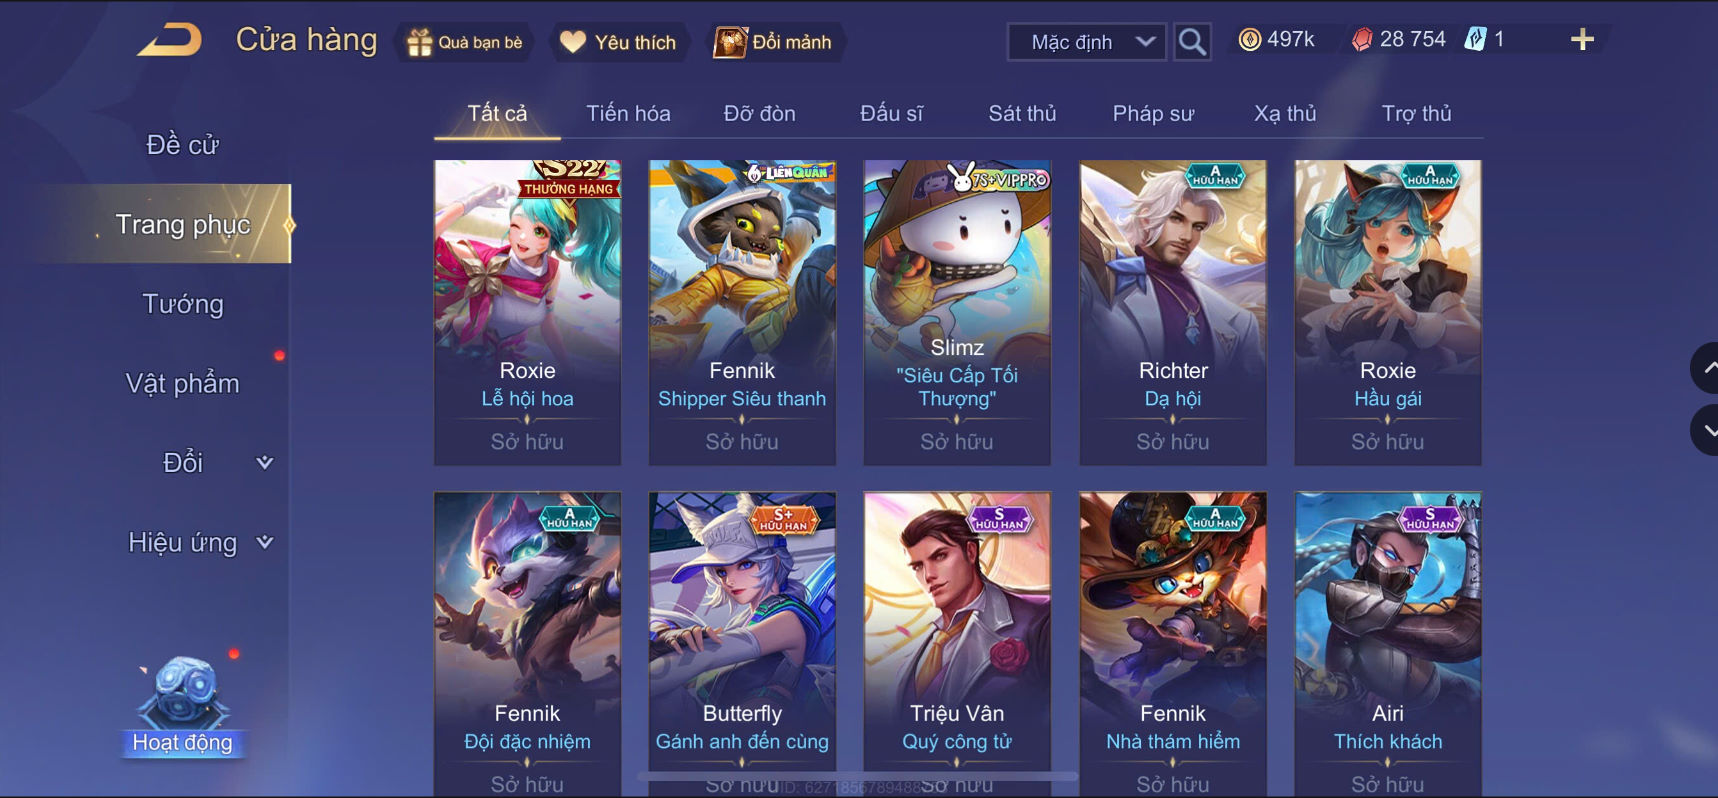1718x798 pixels.
Task: Open the search magnifier icon
Action: (x=1192, y=42)
